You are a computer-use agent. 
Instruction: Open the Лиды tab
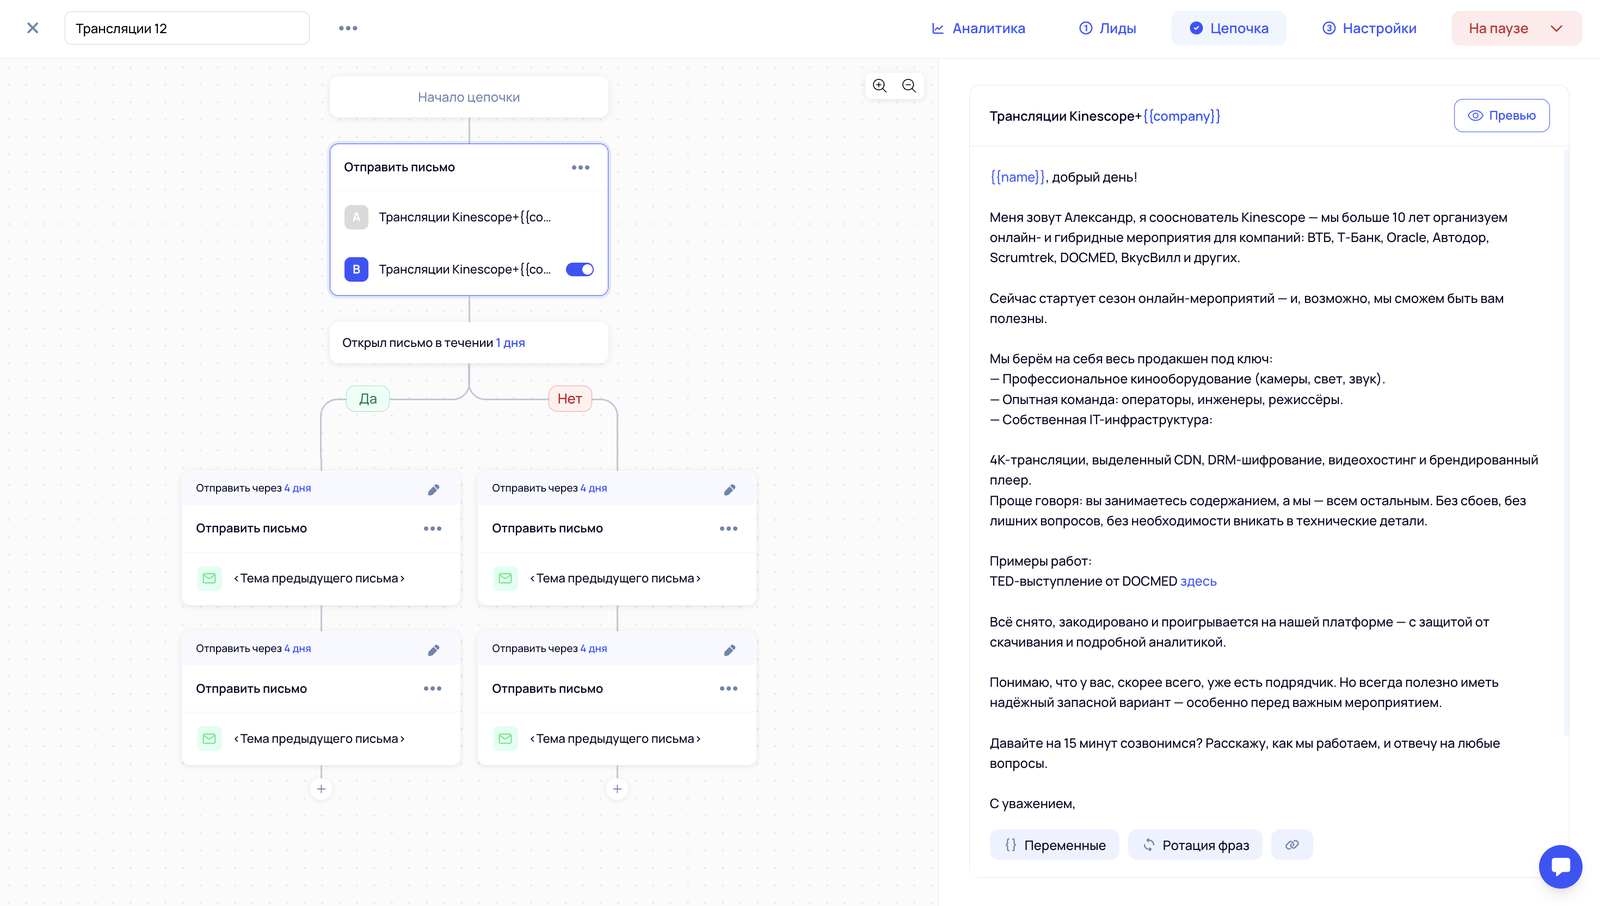(x=1107, y=28)
